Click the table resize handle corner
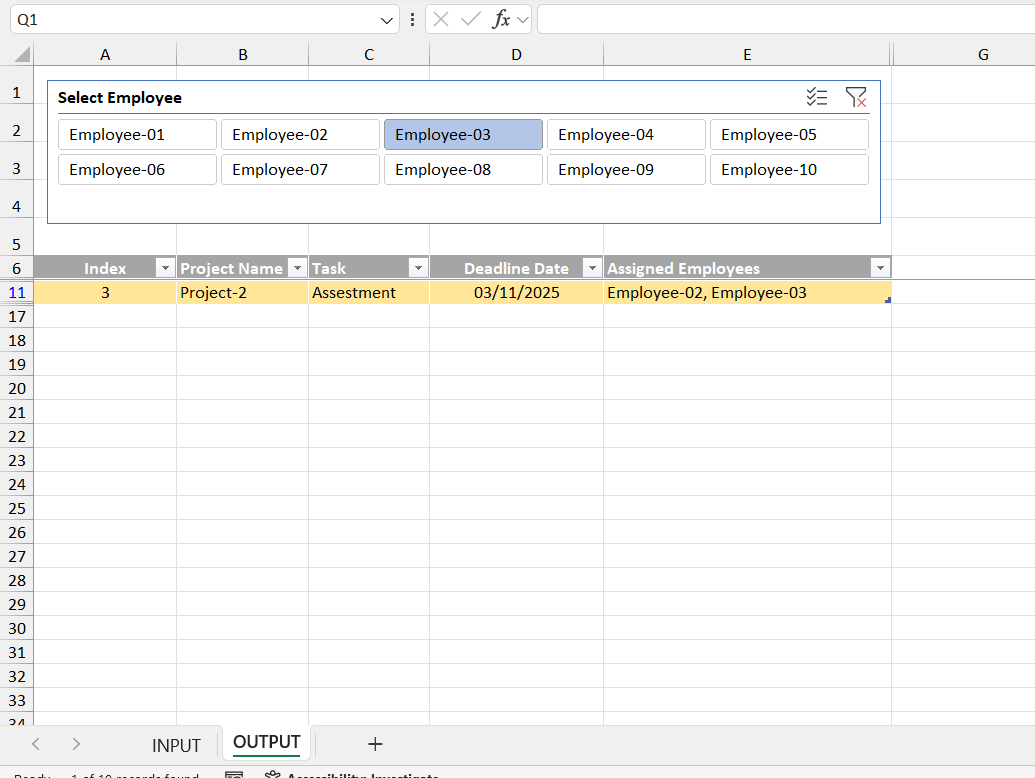Viewport: 1035px width, 778px height. tap(888, 300)
